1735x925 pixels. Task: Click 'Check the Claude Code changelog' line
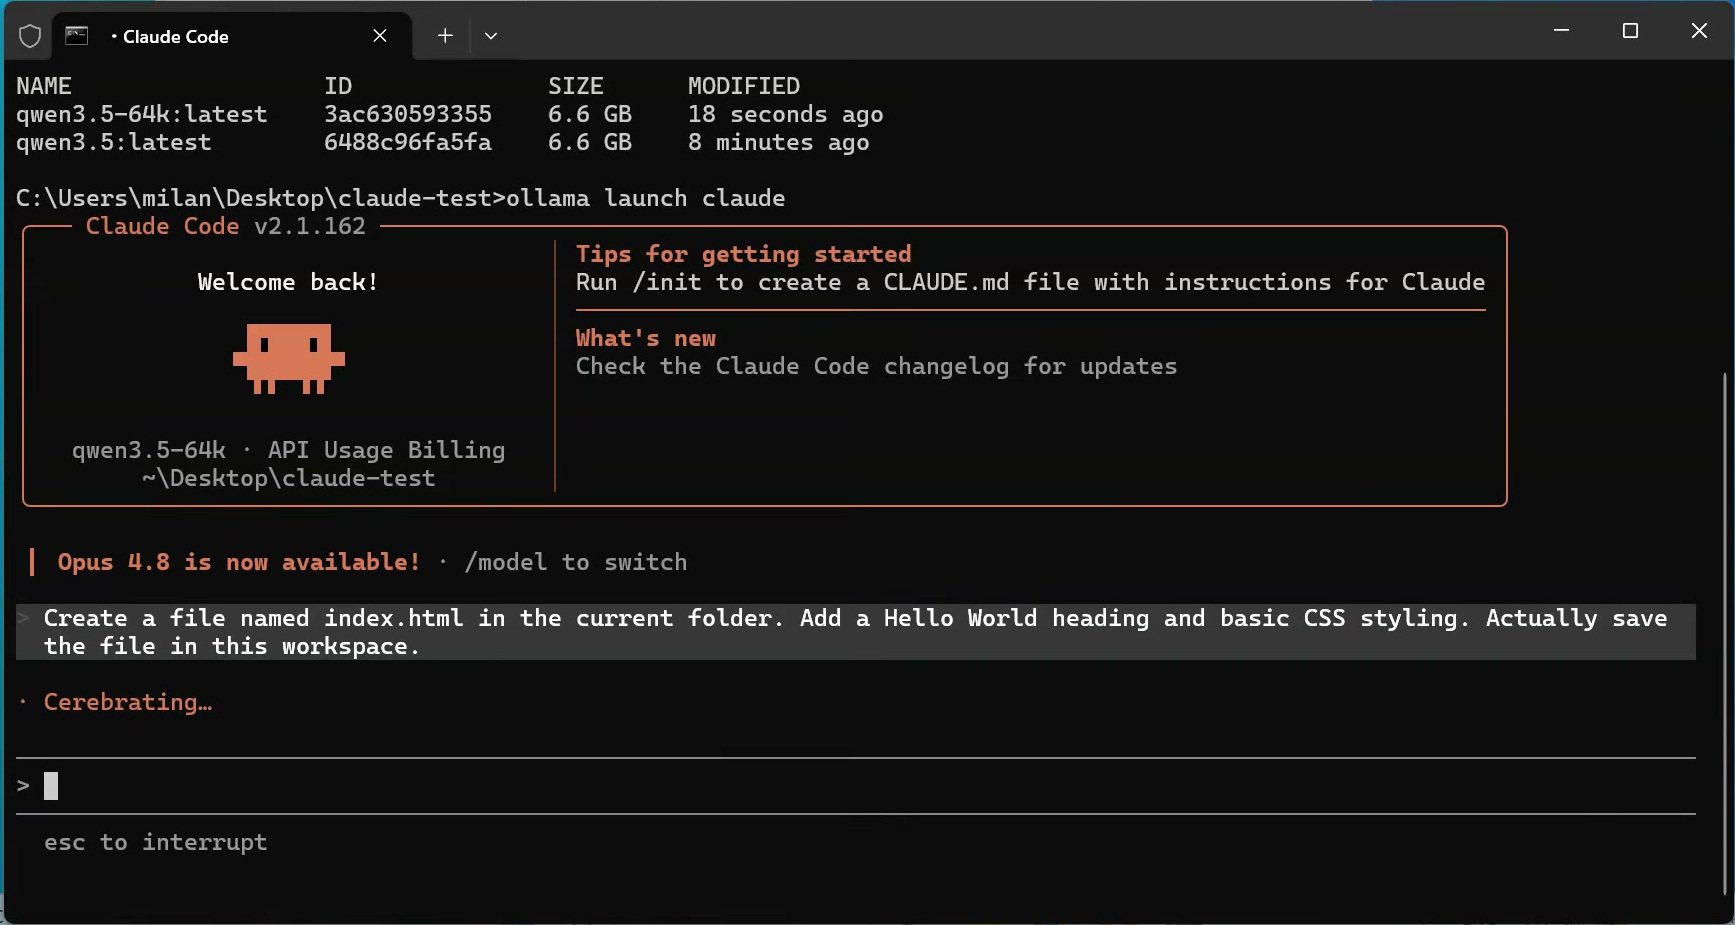(x=877, y=366)
